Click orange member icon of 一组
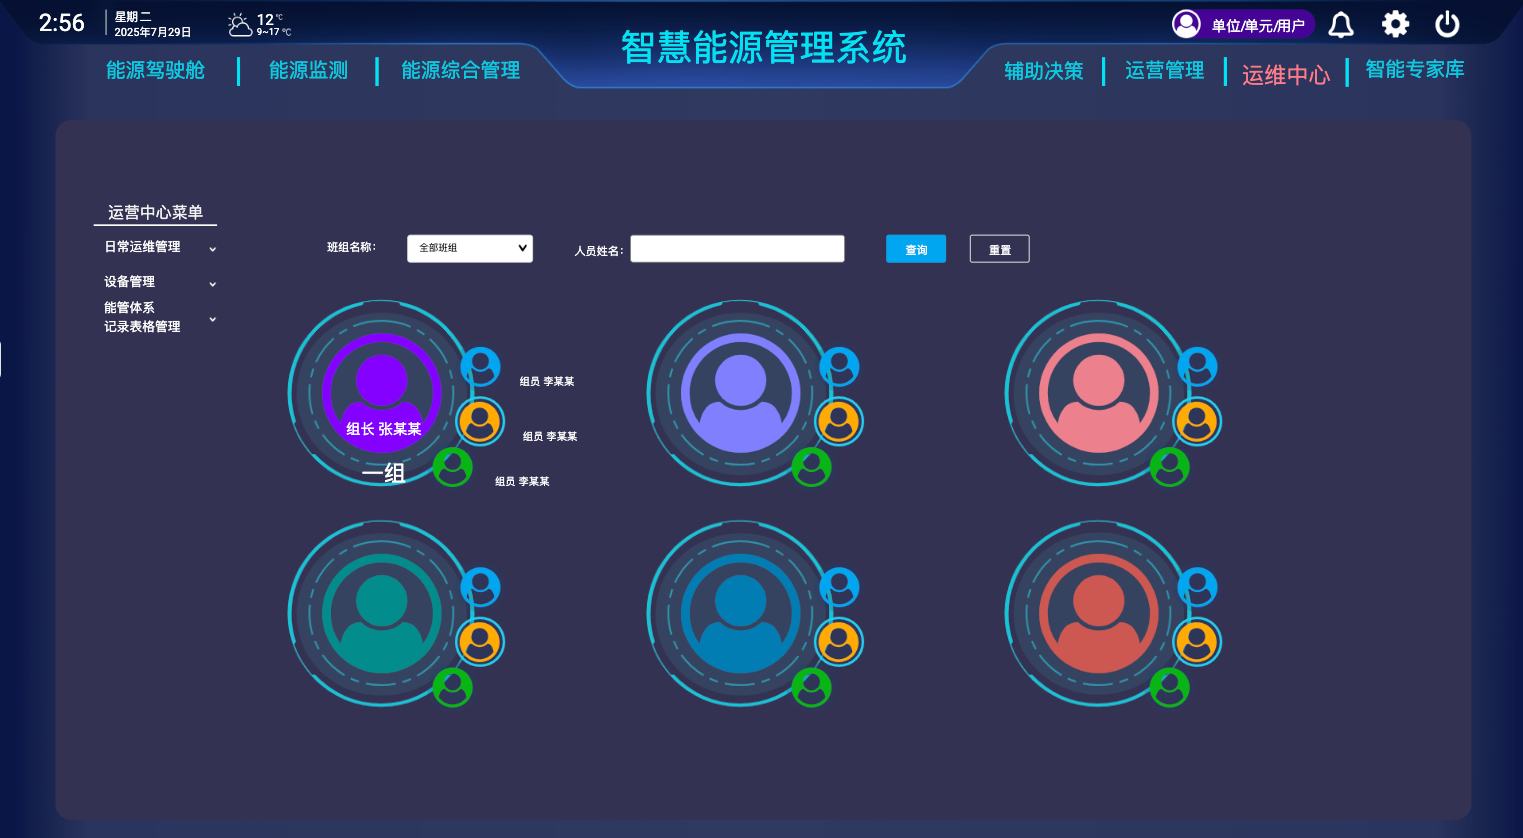This screenshot has height=838, width=1523. click(x=480, y=422)
